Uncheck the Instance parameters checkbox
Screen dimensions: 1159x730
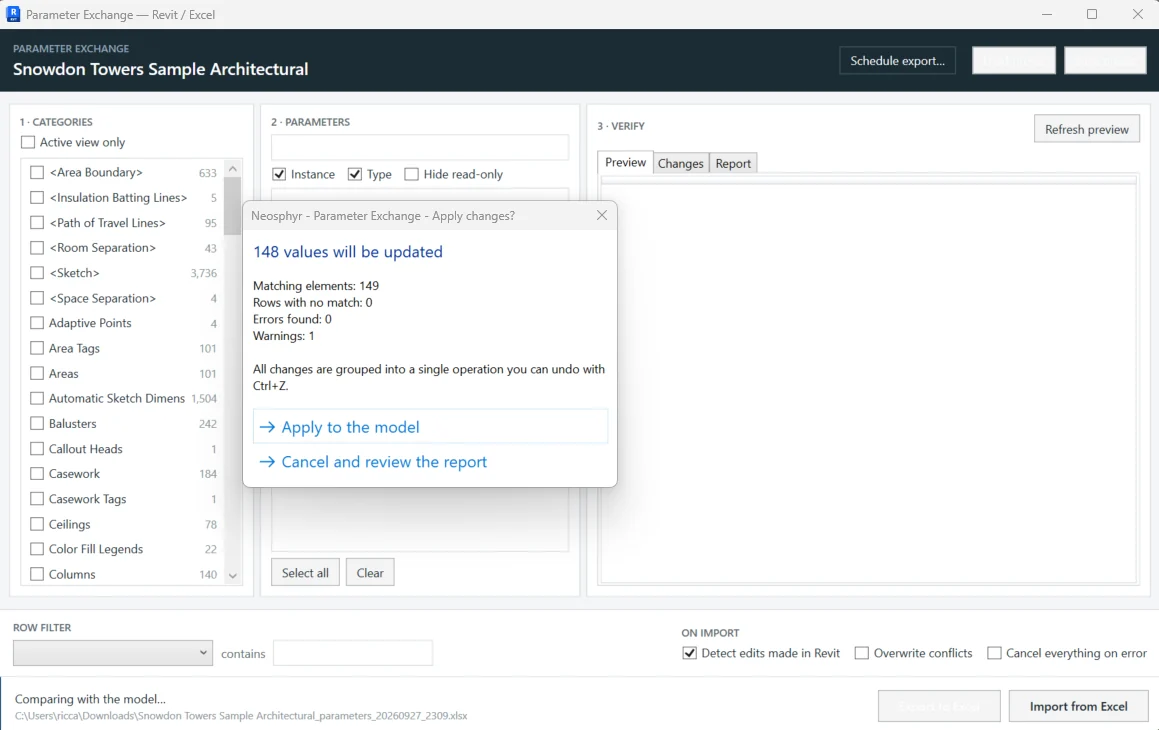point(279,174)
